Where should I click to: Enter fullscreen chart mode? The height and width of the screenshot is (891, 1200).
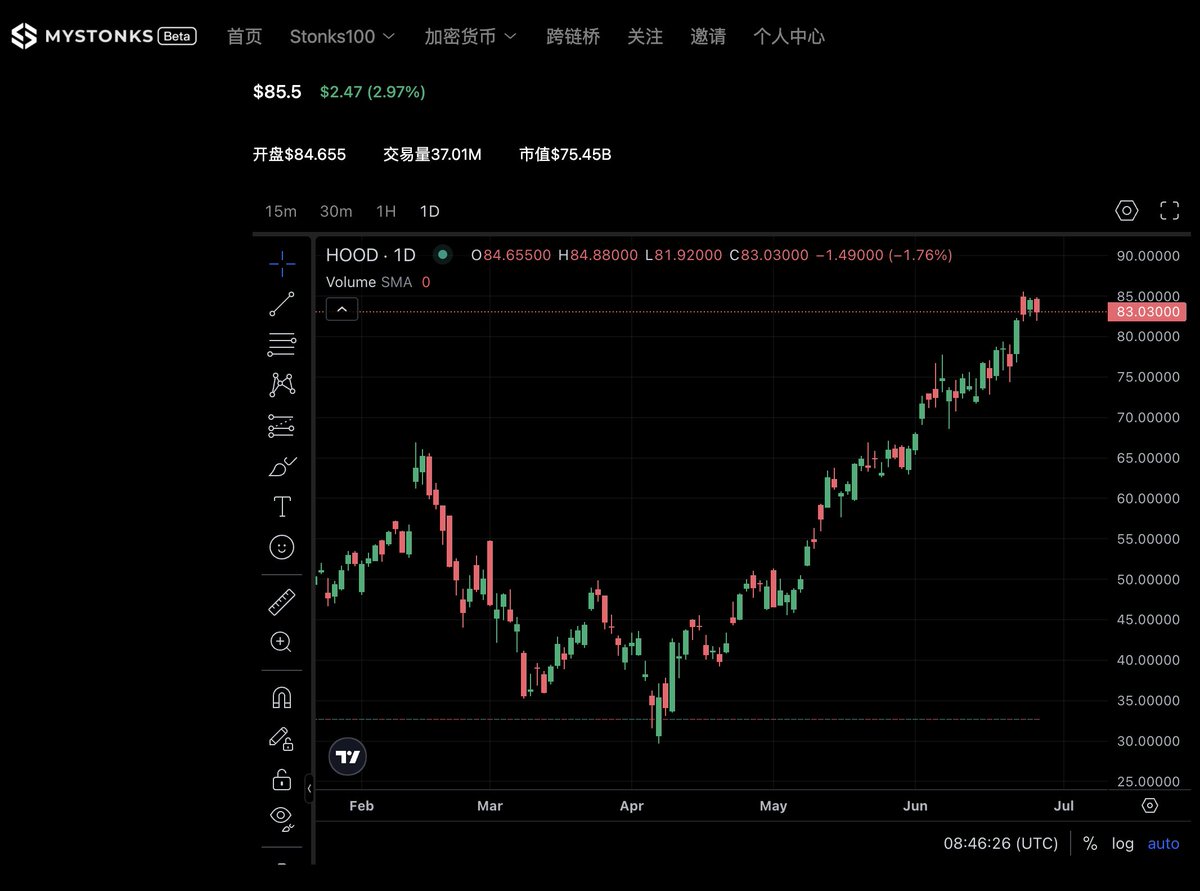pyautogui.click(x=1169, y=211)
